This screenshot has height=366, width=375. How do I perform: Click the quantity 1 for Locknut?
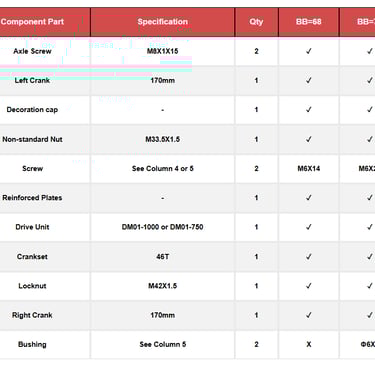[x=256, y=286]
